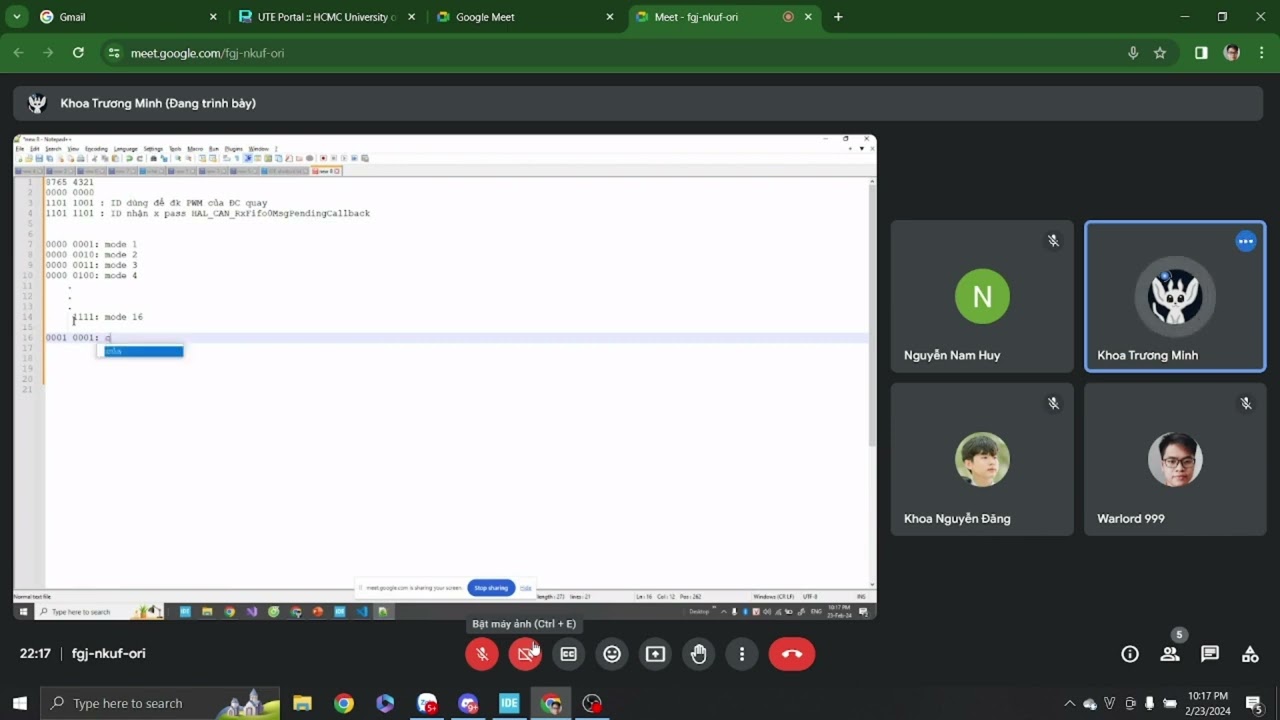Show hidden system tray icons
The image size is (1280, 720).
1069,703
